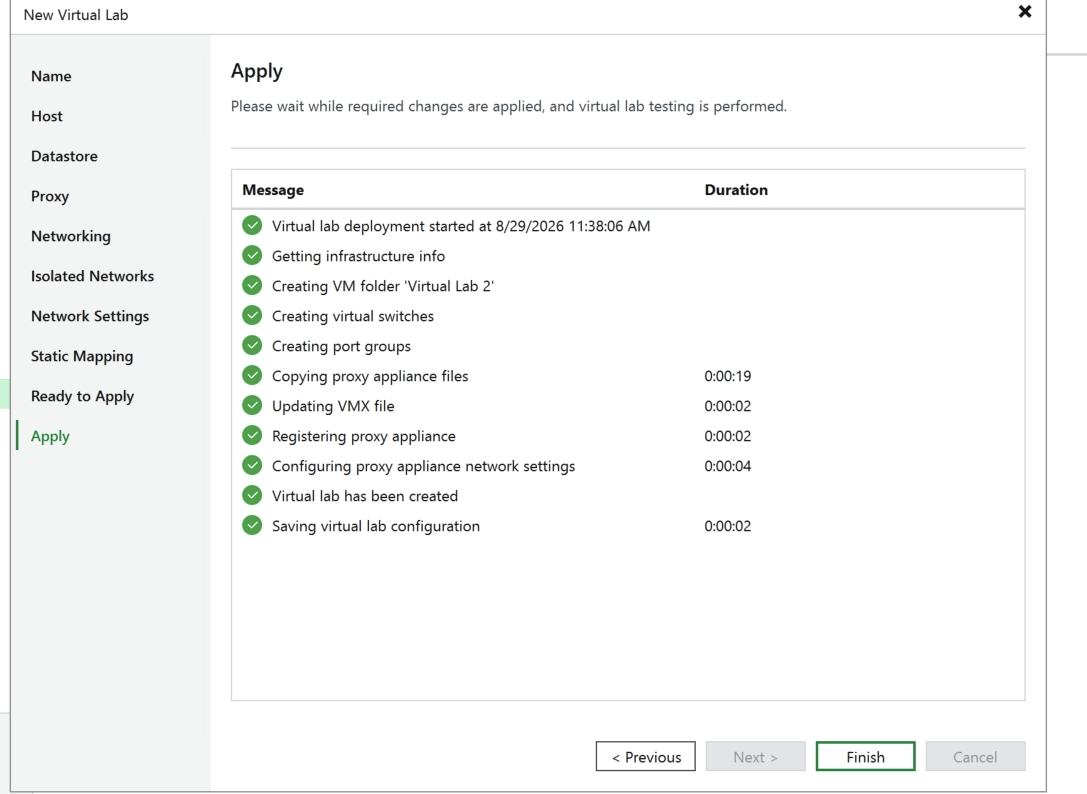Open the Networking wizard step
Viewport: 1087px width, 794px height.
71,236
